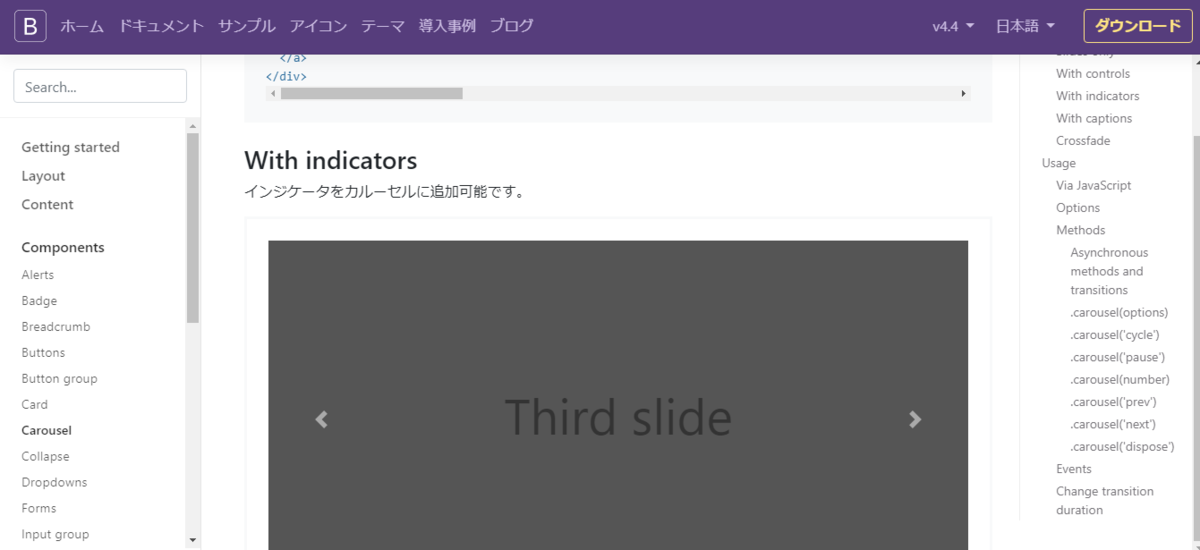Jump to Usage section
The image size is (1200, 550).
pyautogui.click(x=1058, y=163)
